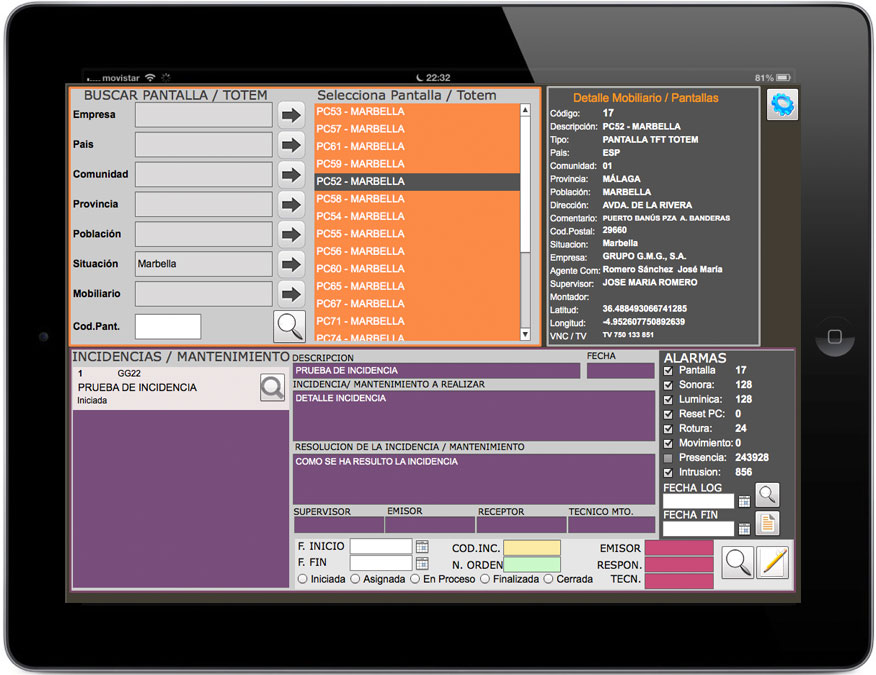The image size is (876, 675).
Task: Click the document copy icon beside FECHA FIN
Action: point(767,523)
